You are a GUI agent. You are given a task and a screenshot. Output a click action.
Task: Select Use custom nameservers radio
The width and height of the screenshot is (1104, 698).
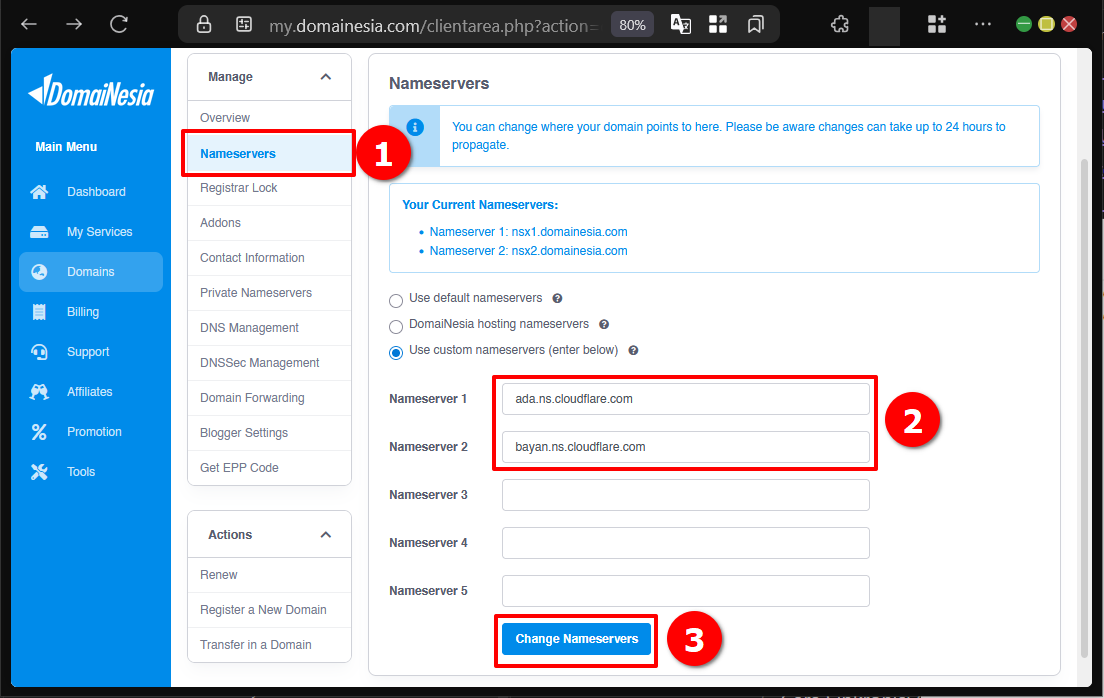point(396,352)
